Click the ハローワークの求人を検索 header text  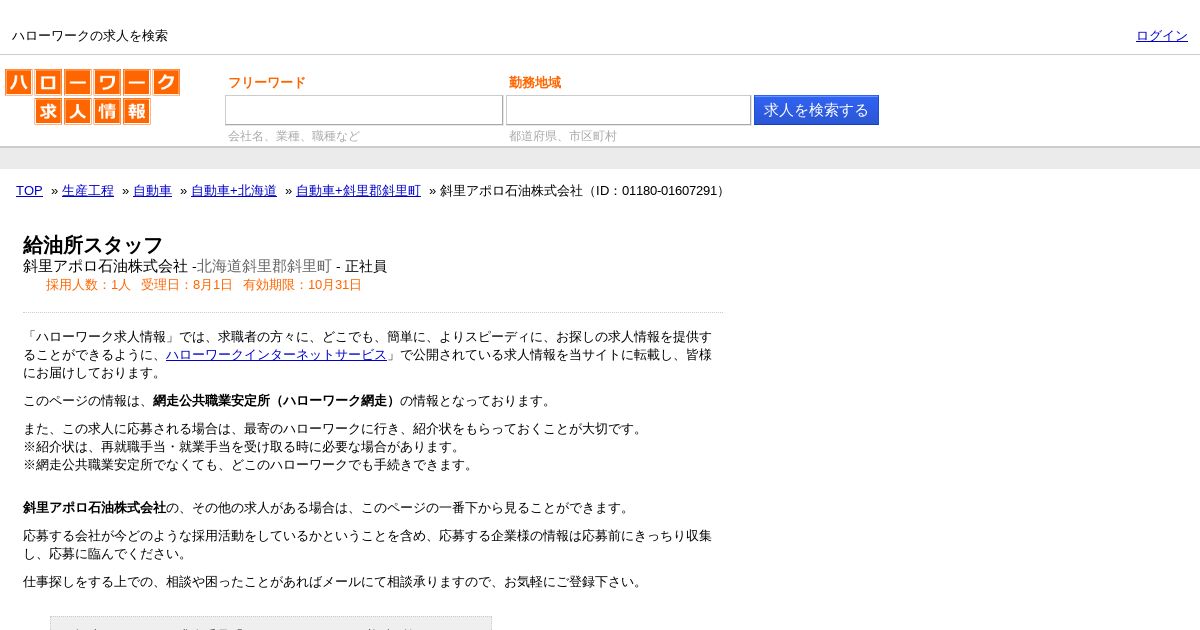coord(90,36)
